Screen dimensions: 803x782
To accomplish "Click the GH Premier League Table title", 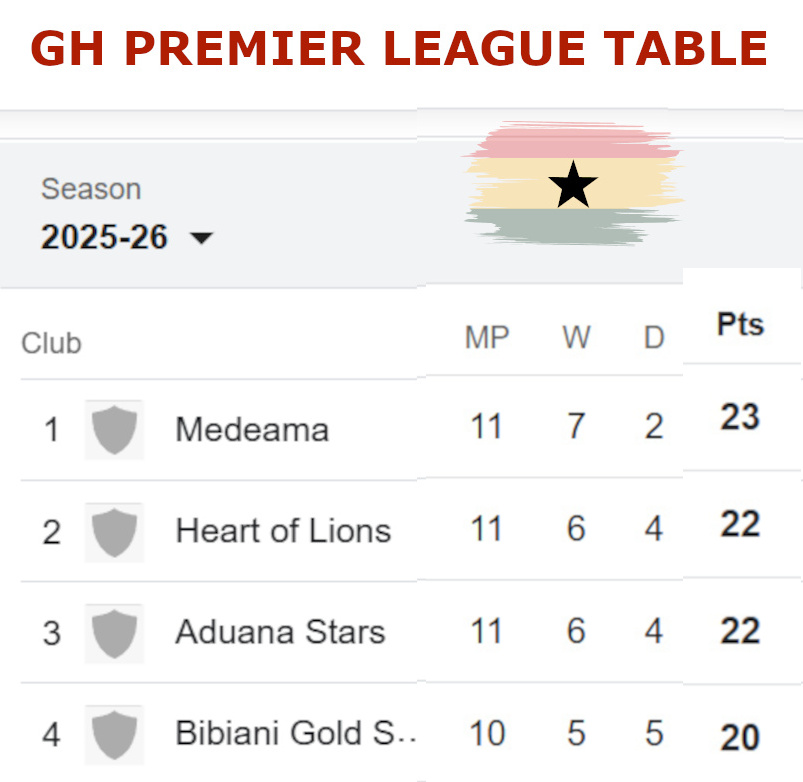I will coord(399,48).
